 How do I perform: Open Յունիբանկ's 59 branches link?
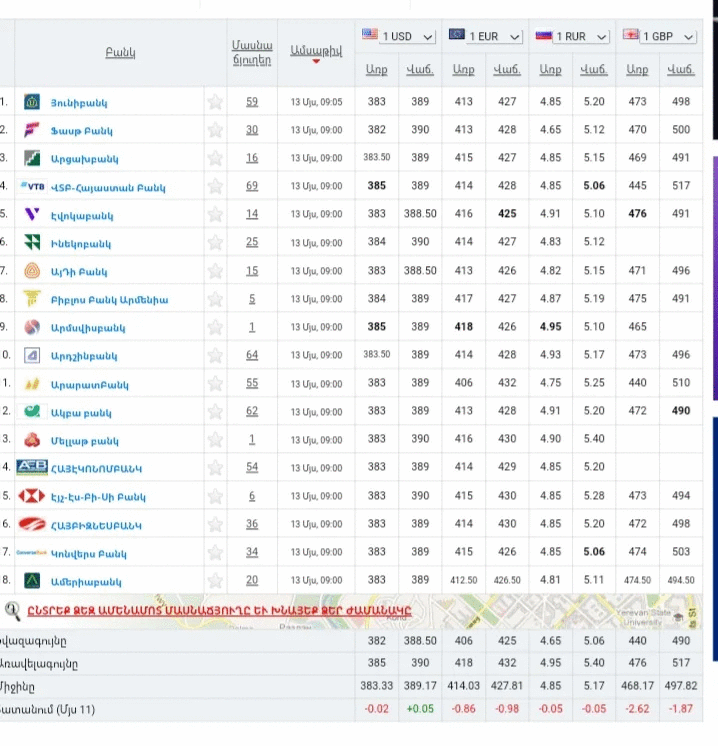252,102
